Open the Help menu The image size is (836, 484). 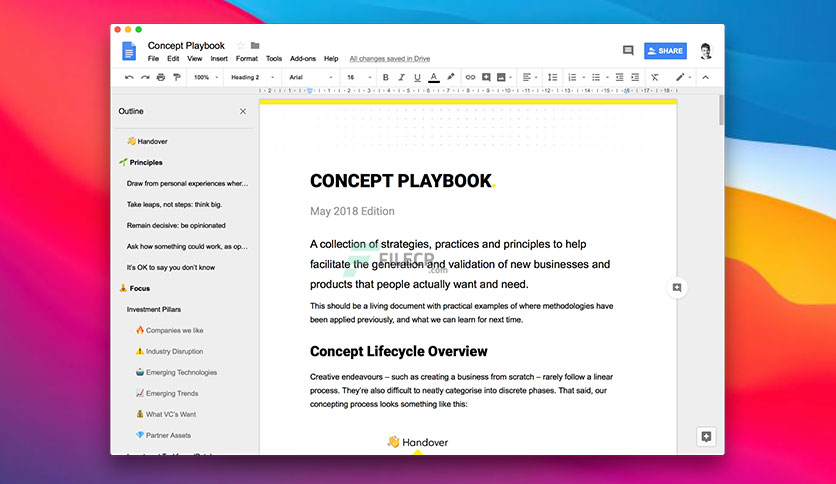click(331, 59)
